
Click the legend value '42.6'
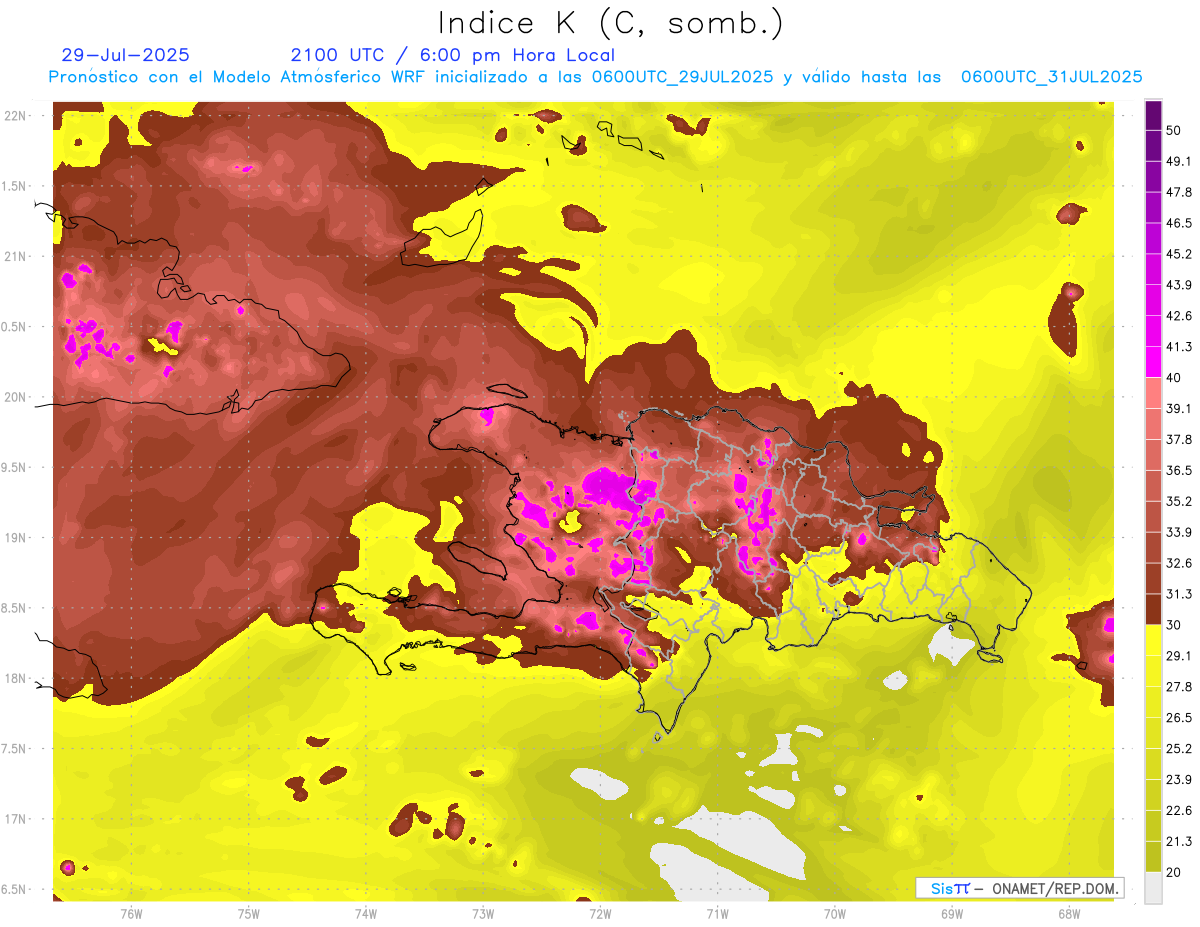pos(1178,316)
